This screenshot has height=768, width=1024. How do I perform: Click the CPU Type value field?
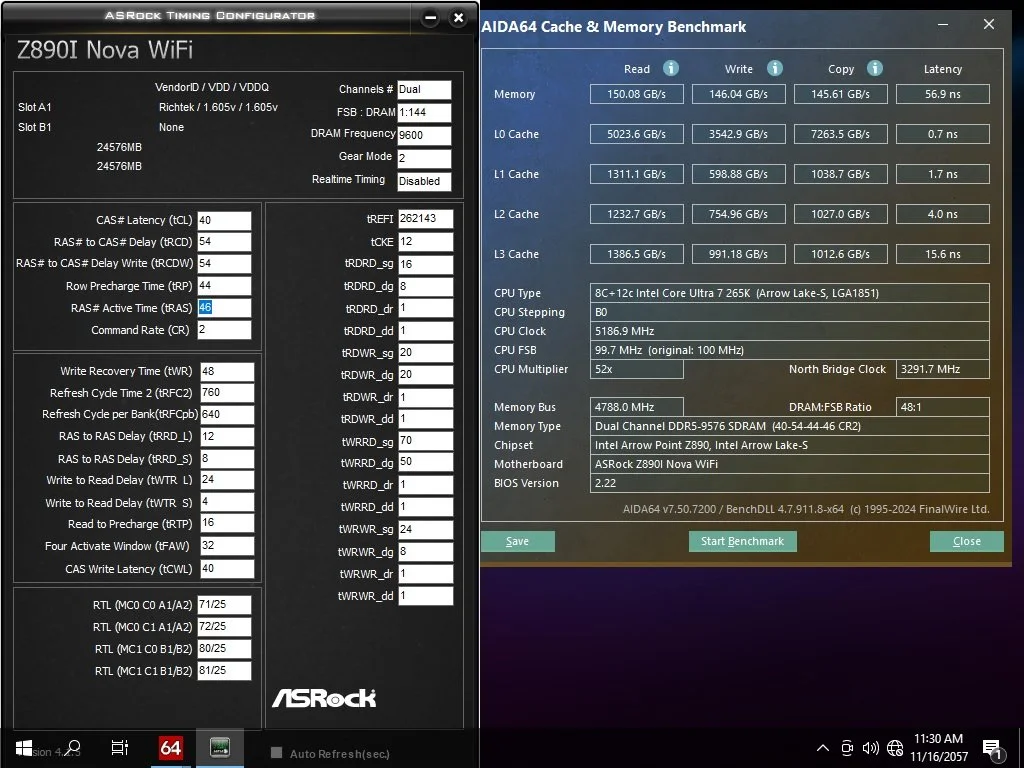tap(790, 293)
